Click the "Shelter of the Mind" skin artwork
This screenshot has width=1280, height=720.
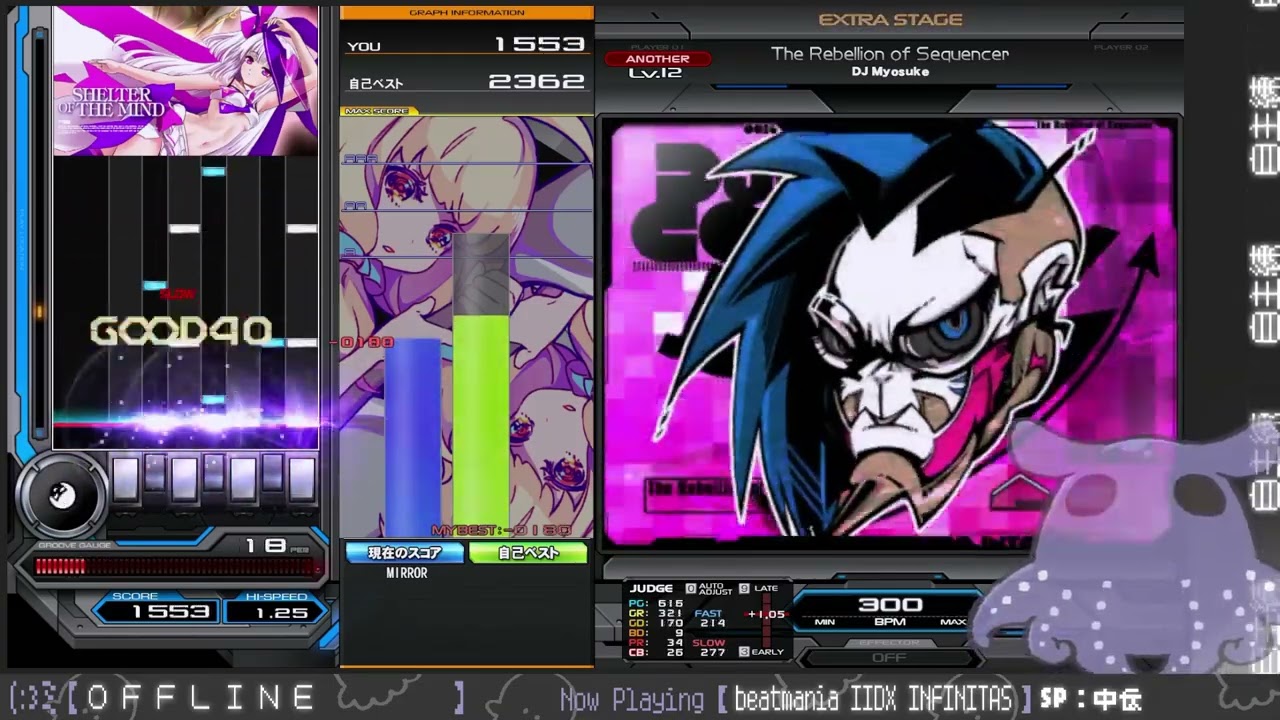tap(186, 80)
